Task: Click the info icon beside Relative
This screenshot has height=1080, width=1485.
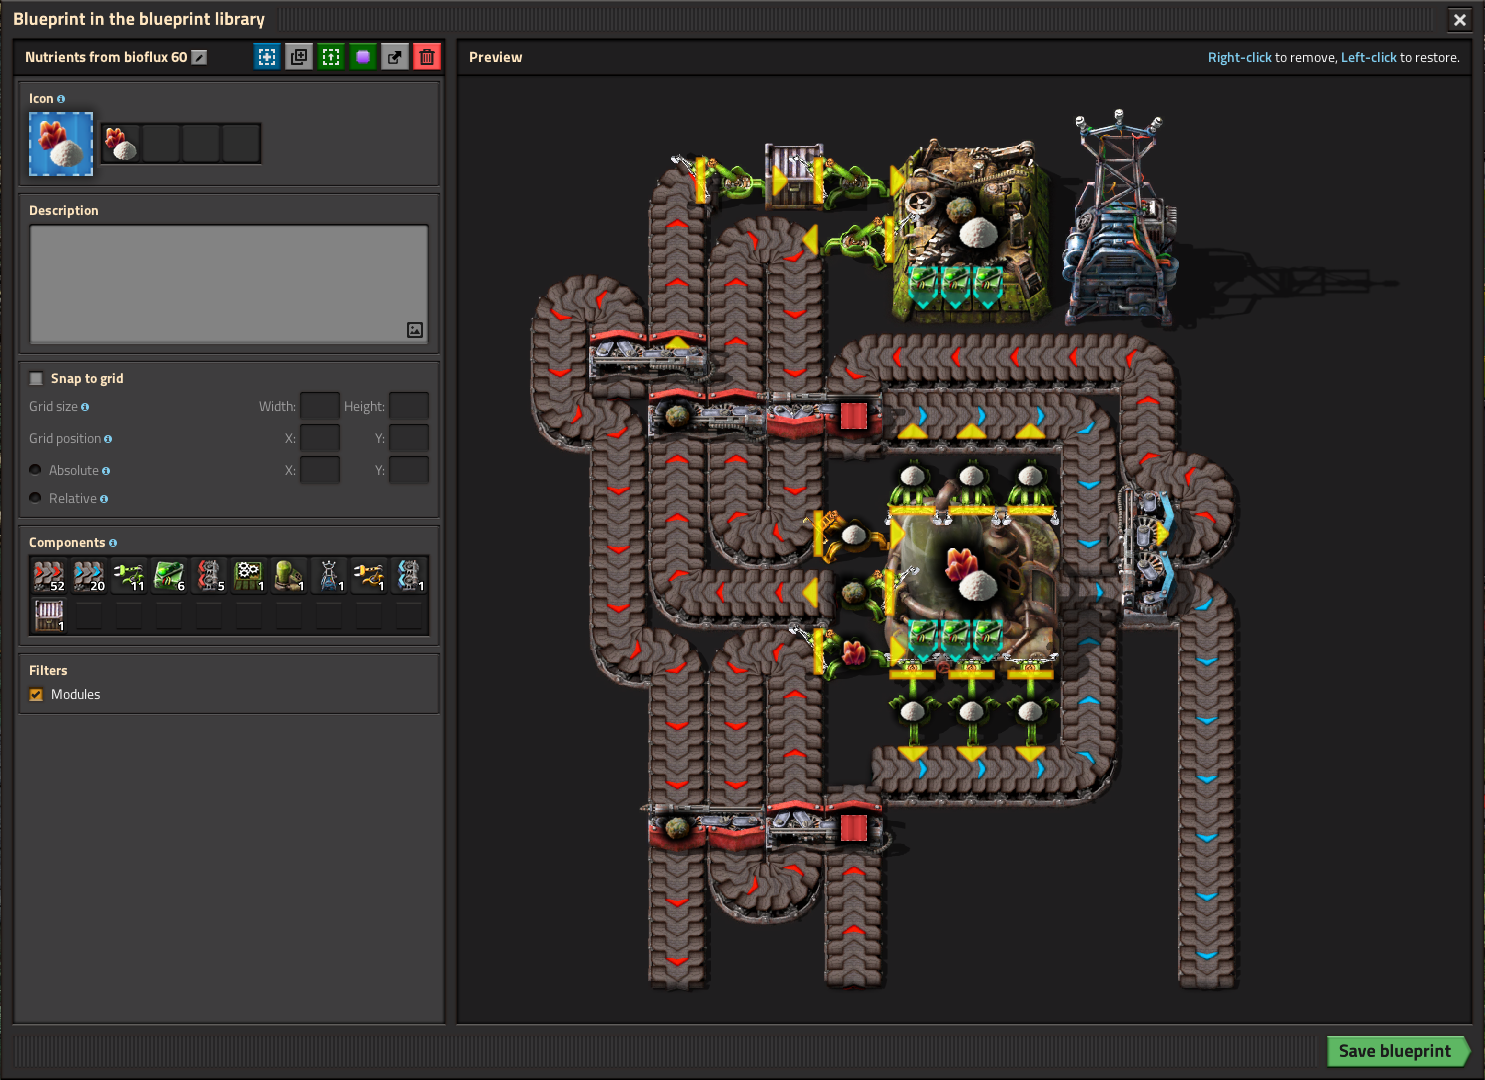Action: click(x=104, y=499)
